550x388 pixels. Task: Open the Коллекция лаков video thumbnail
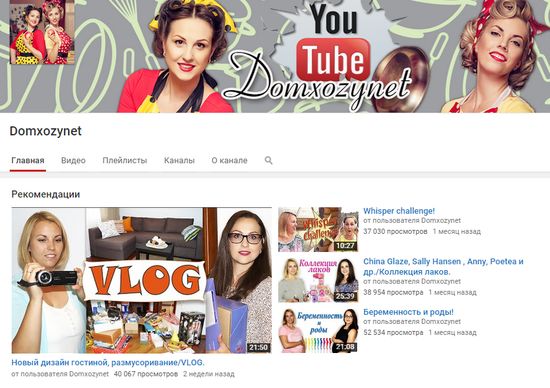[318, 280]
